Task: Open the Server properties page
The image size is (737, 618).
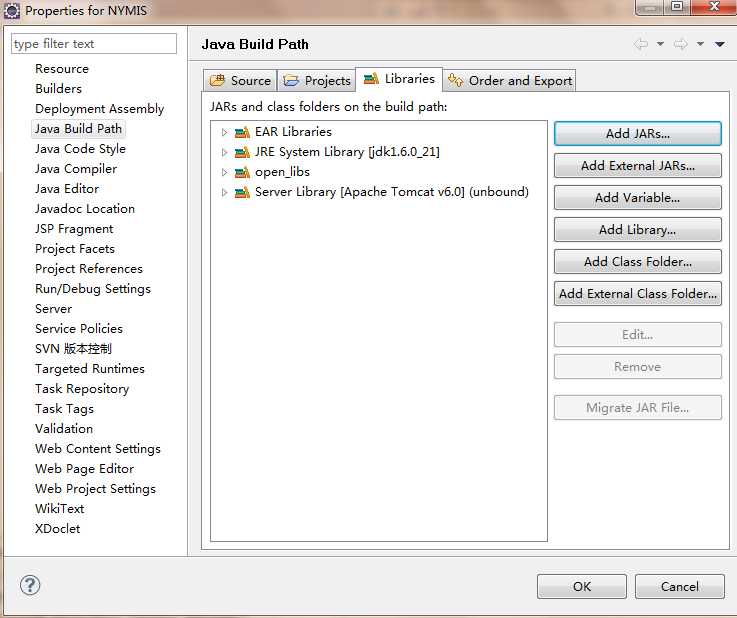Action: (54, 309)
